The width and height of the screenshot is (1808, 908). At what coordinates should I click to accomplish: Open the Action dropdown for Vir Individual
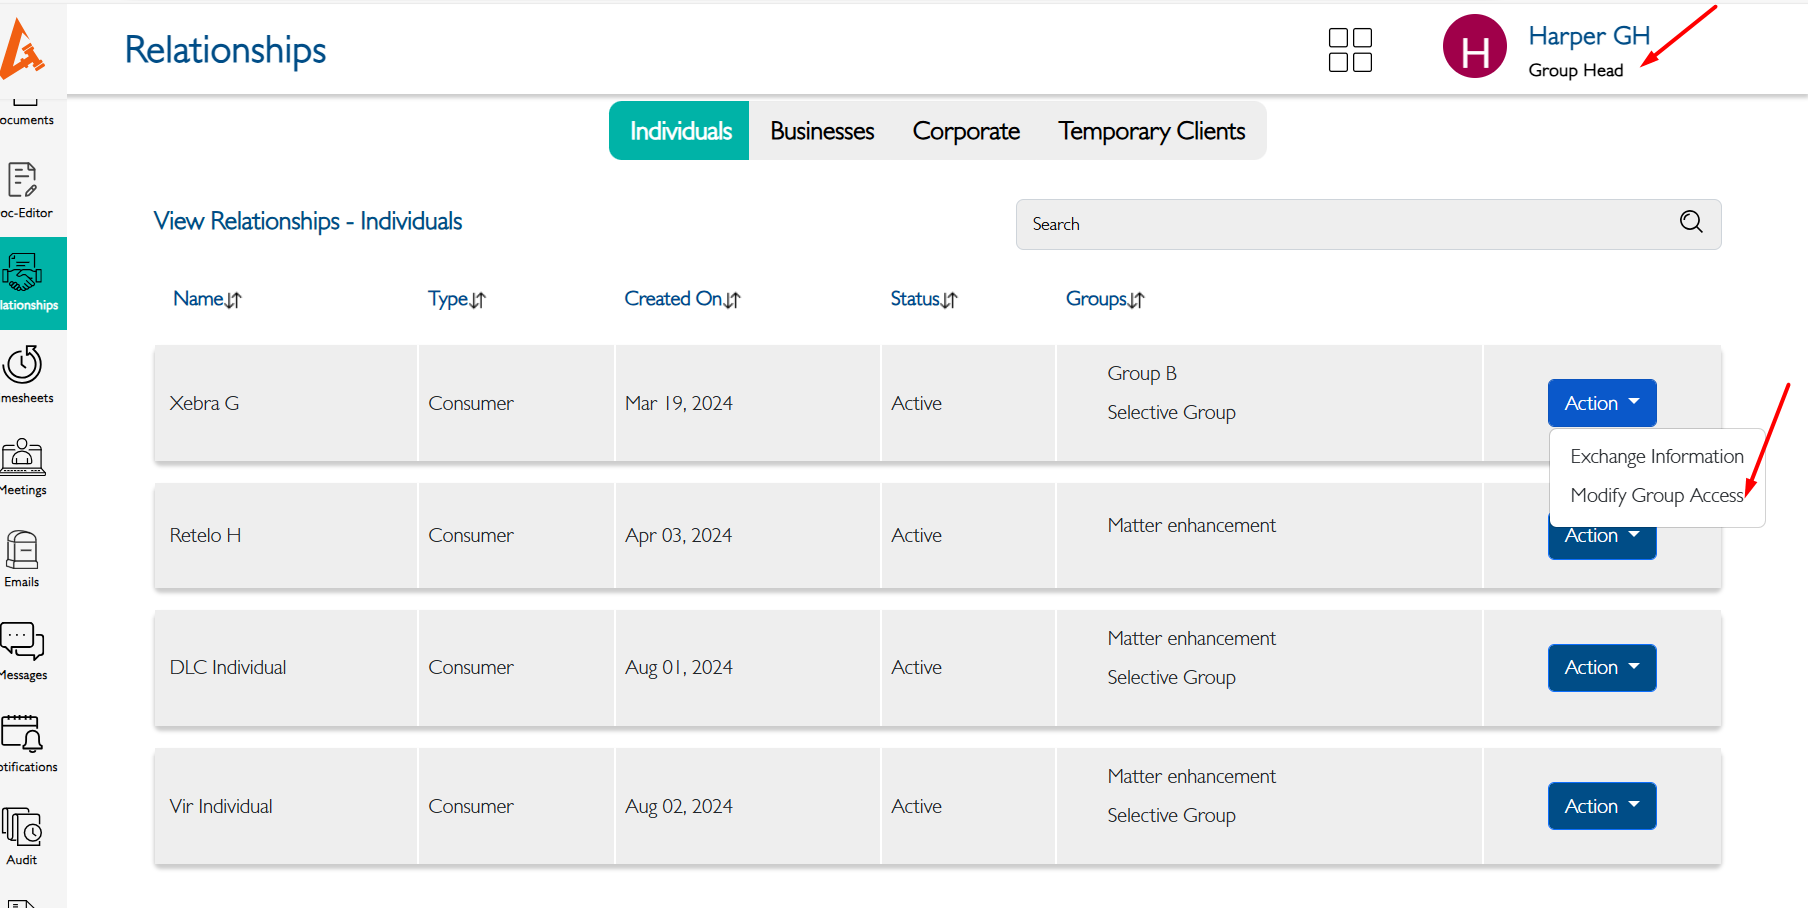coord(1601,805)
